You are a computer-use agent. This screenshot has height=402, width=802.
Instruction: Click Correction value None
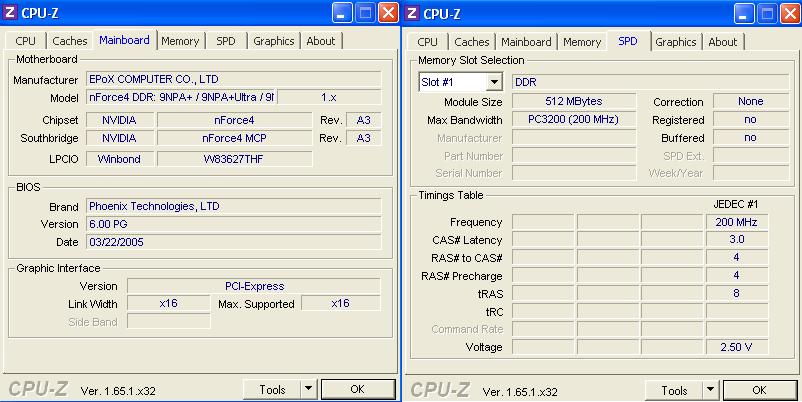point(751,101)
